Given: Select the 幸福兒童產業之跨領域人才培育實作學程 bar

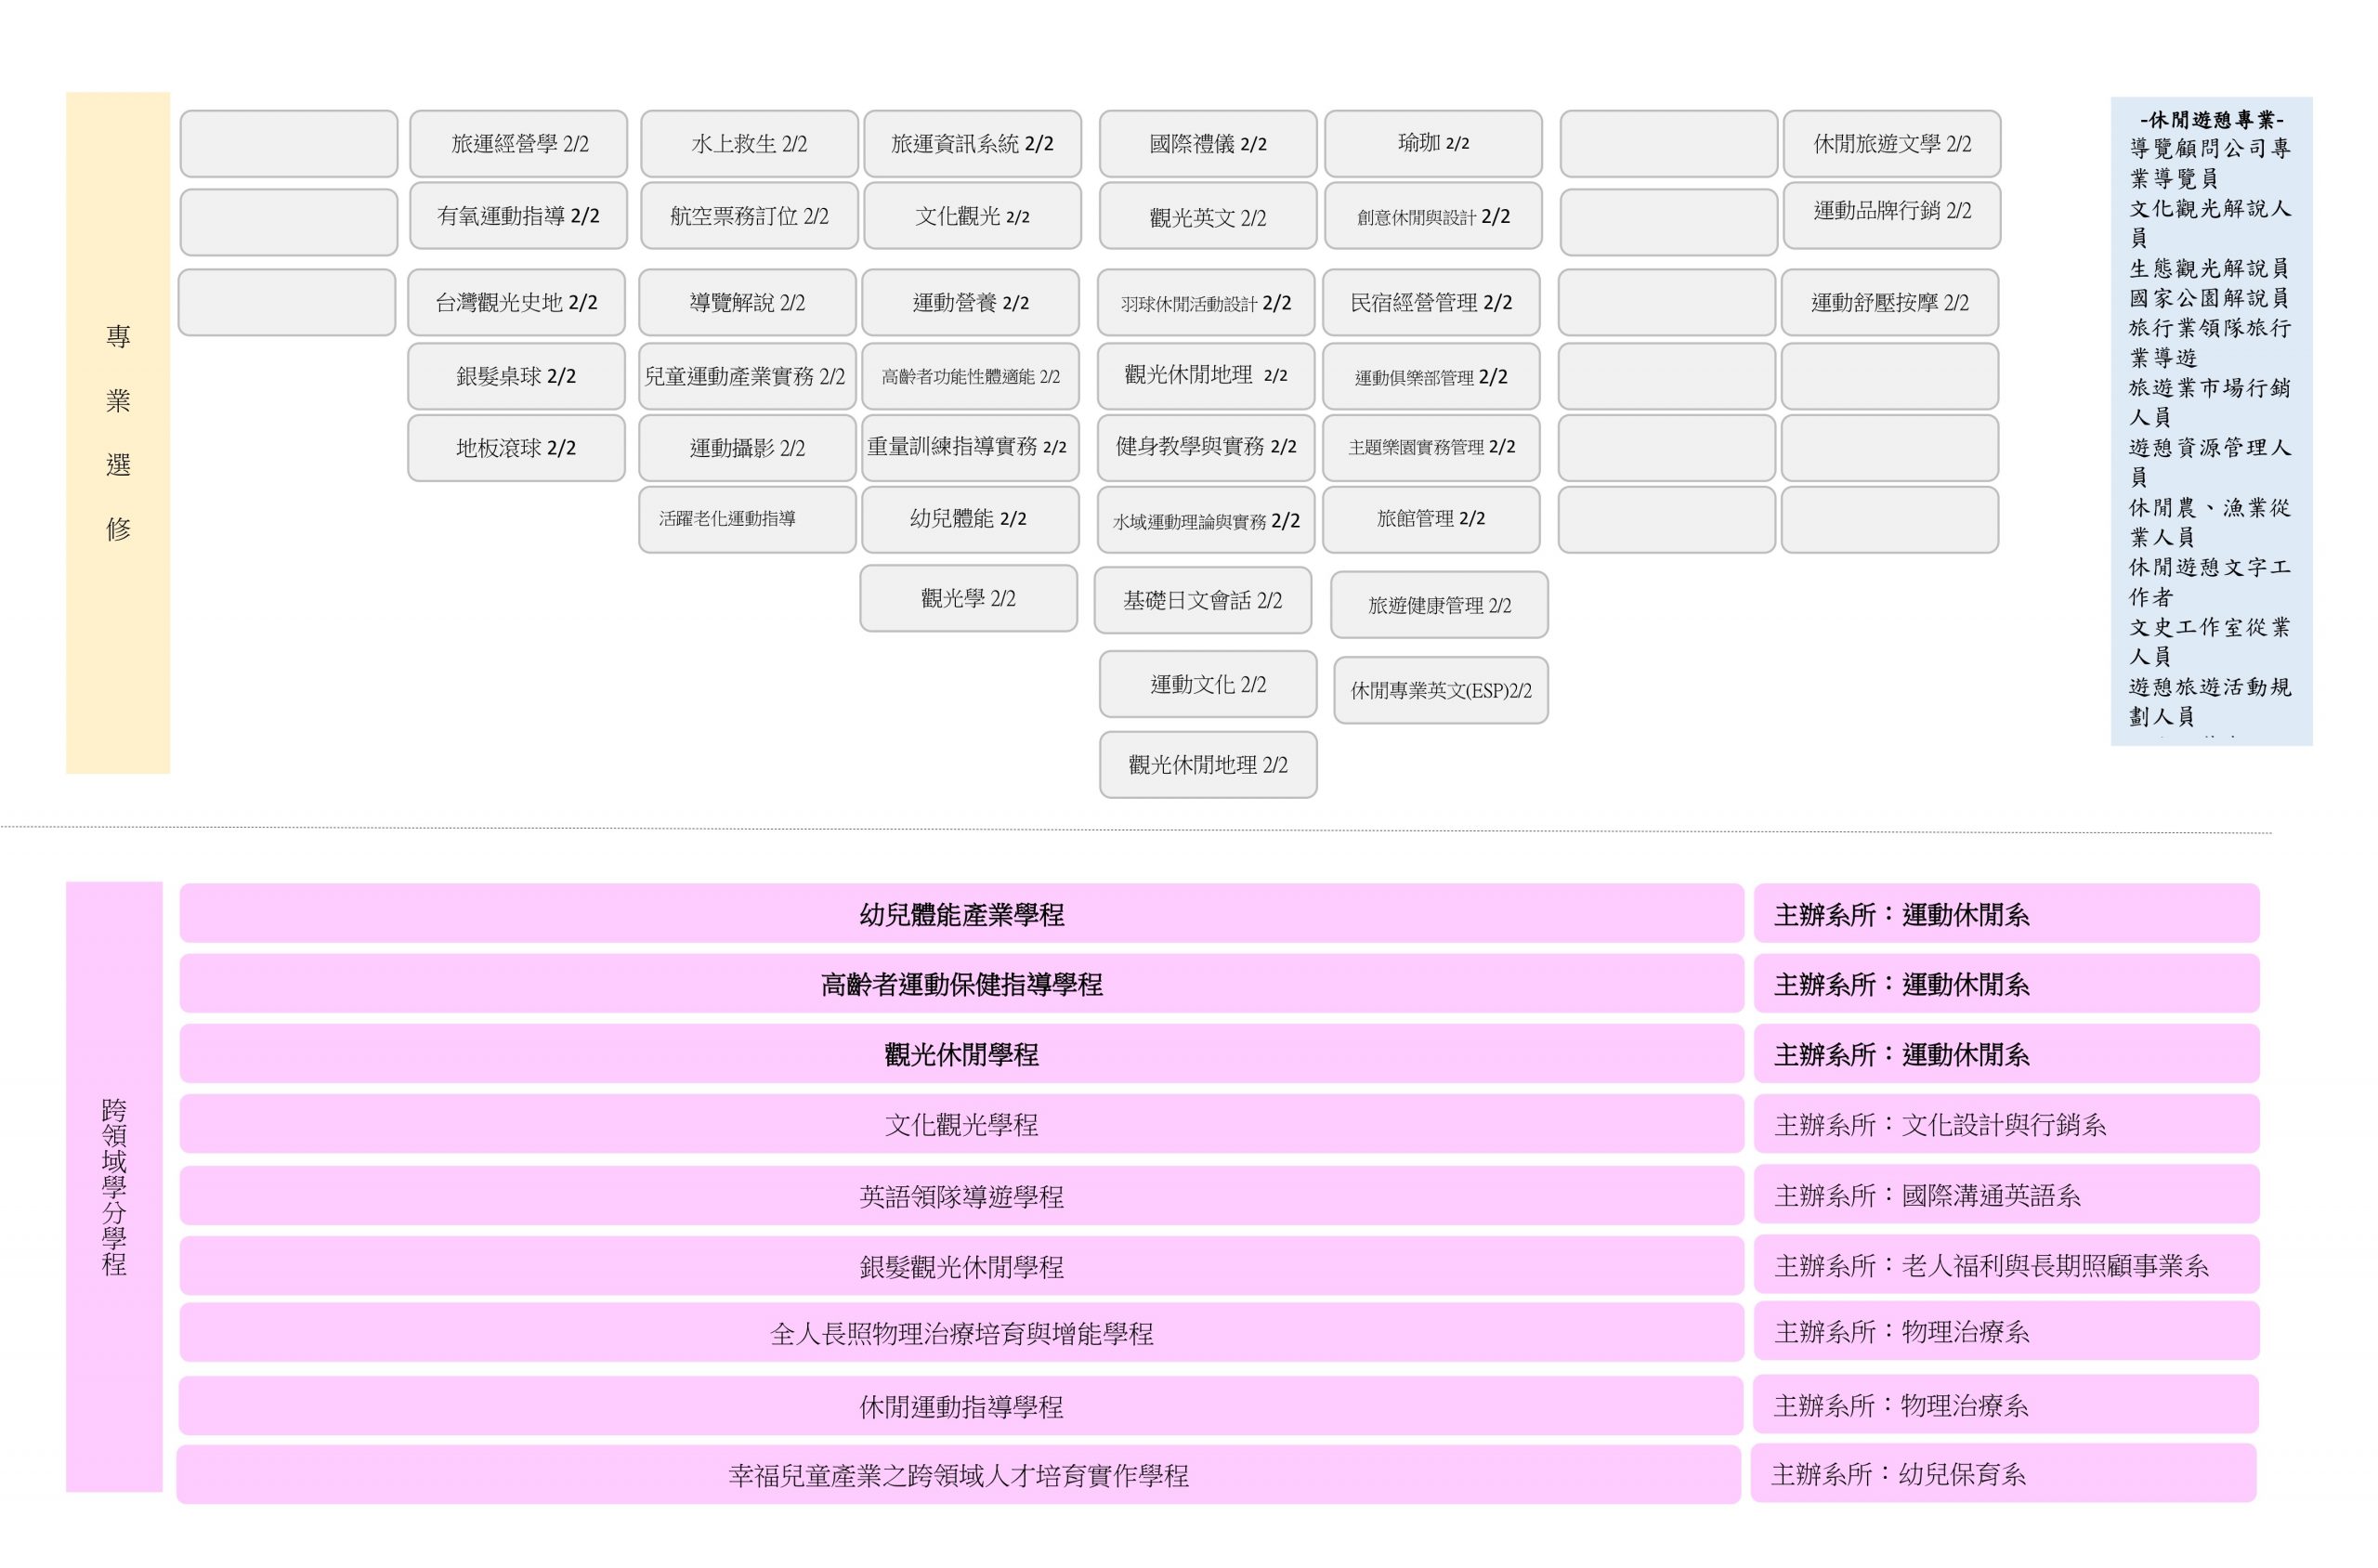Looking at the screenshot, I should click(959, 1474).
